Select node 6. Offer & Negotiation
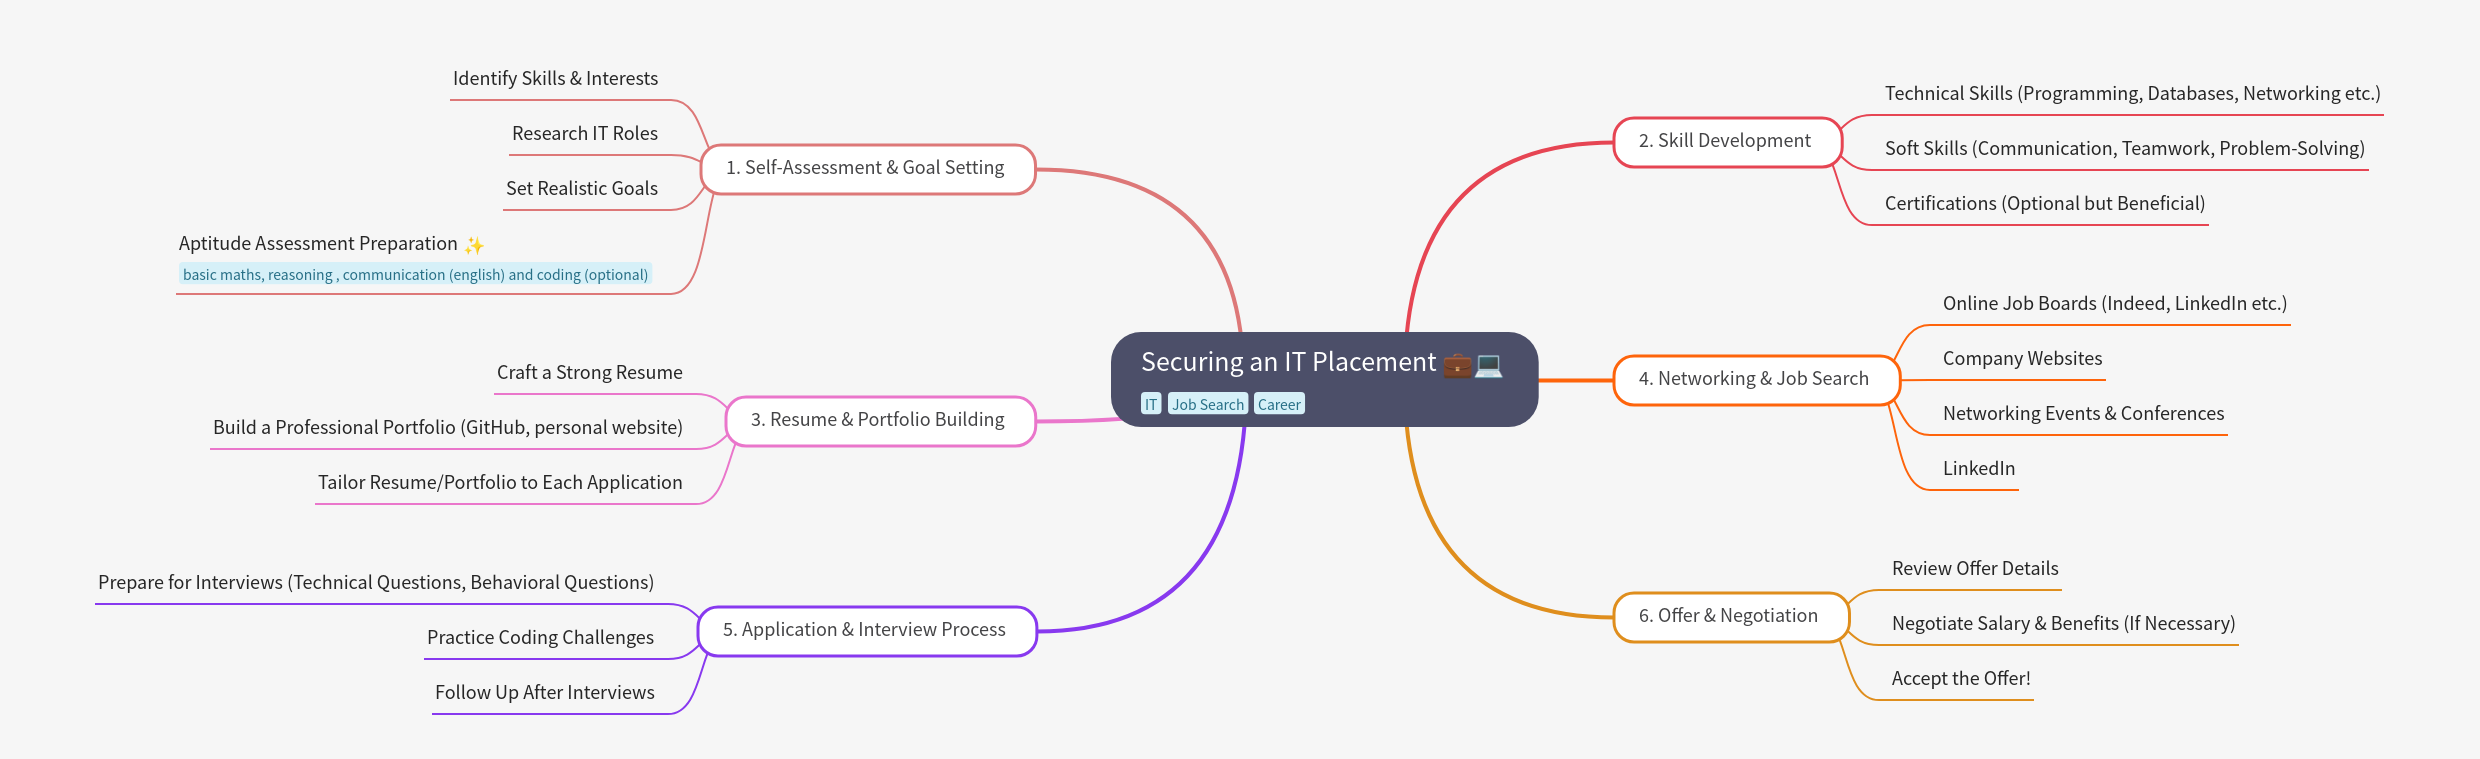This screenshot has height=759, width=2480. (x=1730, y=617)
